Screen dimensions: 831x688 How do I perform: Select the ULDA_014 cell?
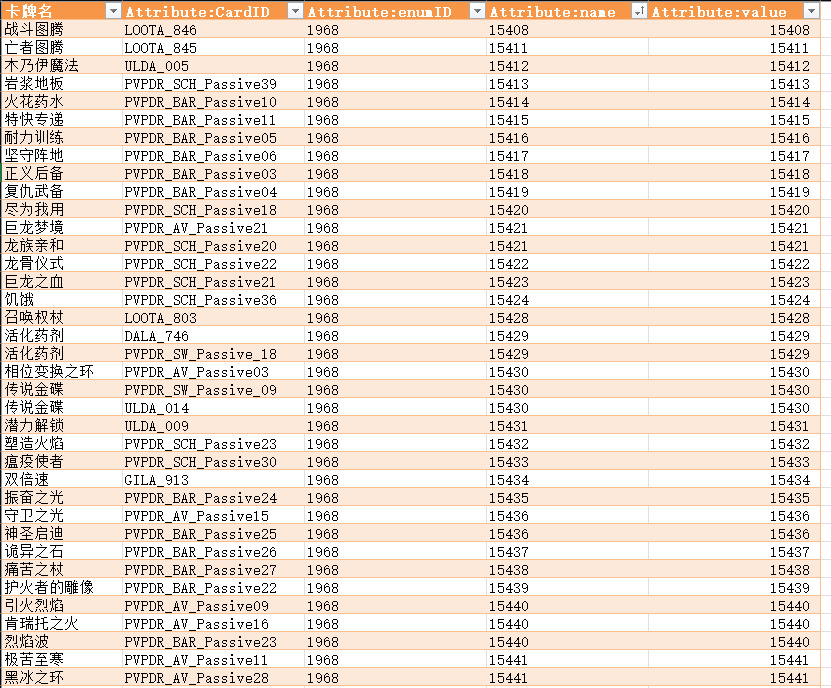coord(213,408)
